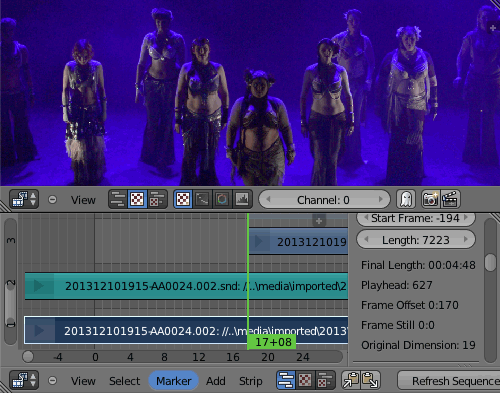The width and height of the screenshot is (500, 393).
Task: Toggle ghost backdrop overlay icon
Action: pos(406,199)
